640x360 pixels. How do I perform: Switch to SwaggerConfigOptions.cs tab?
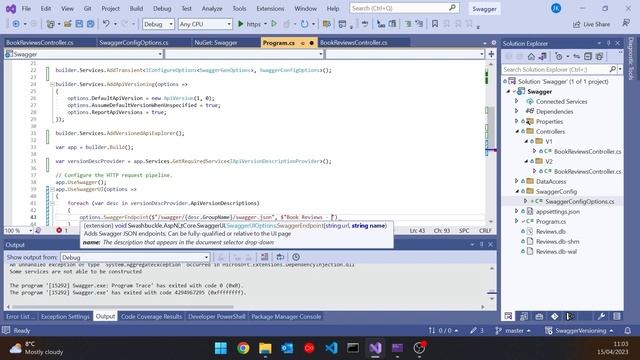(133, 42)
